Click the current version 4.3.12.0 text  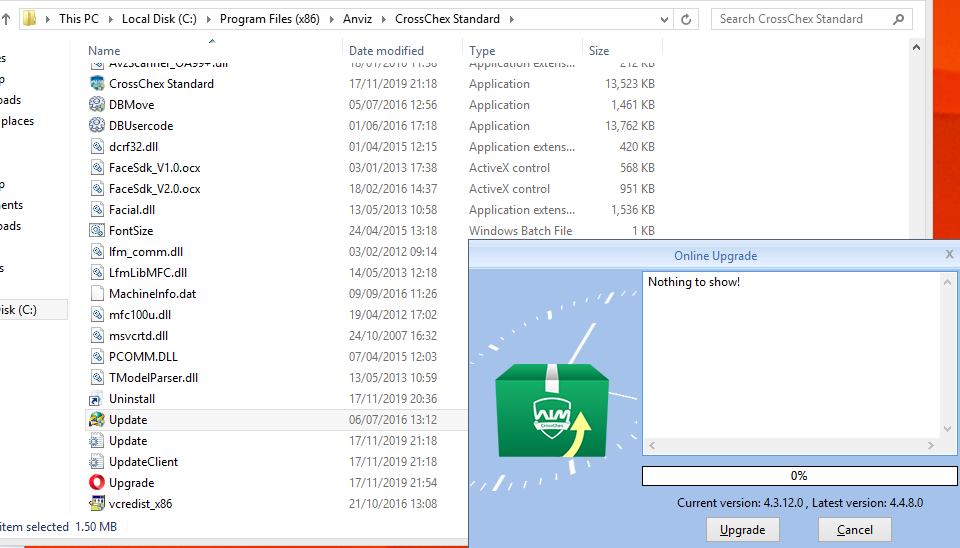pyautogui.click(x=740, y=503)
